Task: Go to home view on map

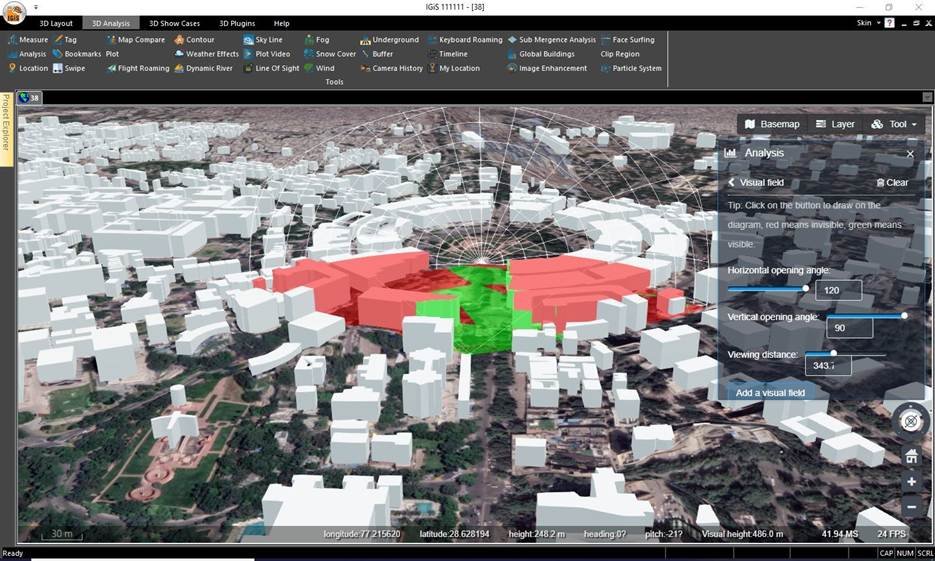Action: click(x=911, y=456)
